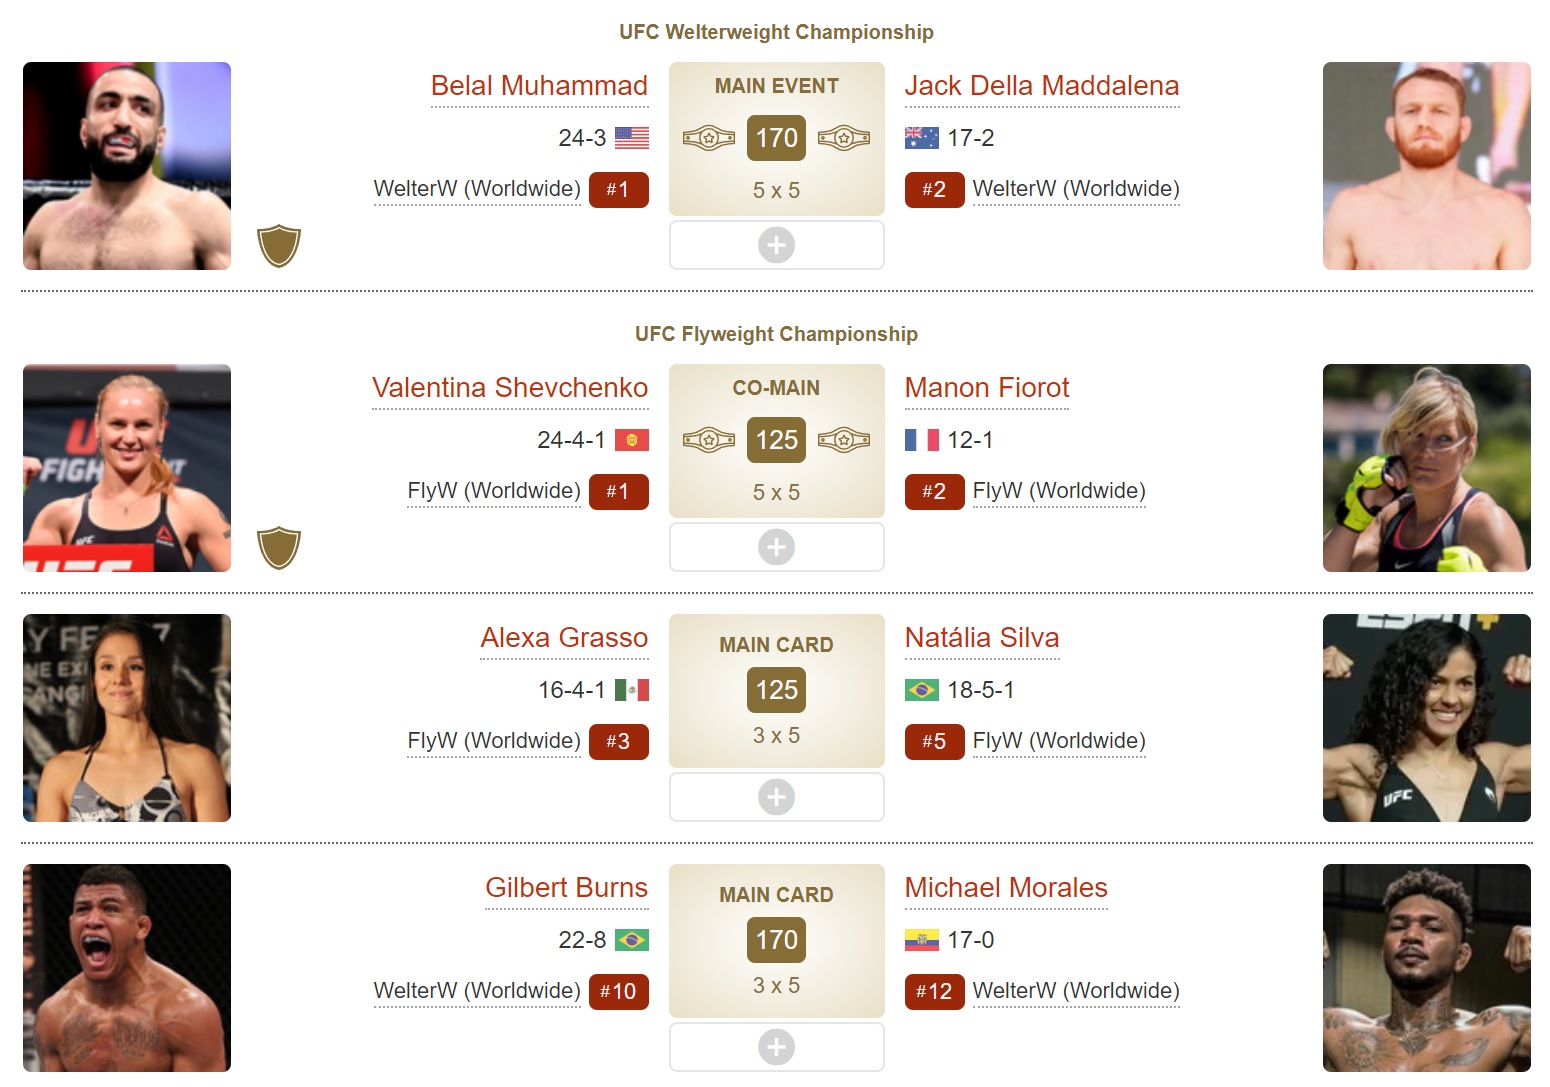Expand Burns vs Morales bout details
This screenshot has height=1087, width=1550.
(x=777, y=1047)
